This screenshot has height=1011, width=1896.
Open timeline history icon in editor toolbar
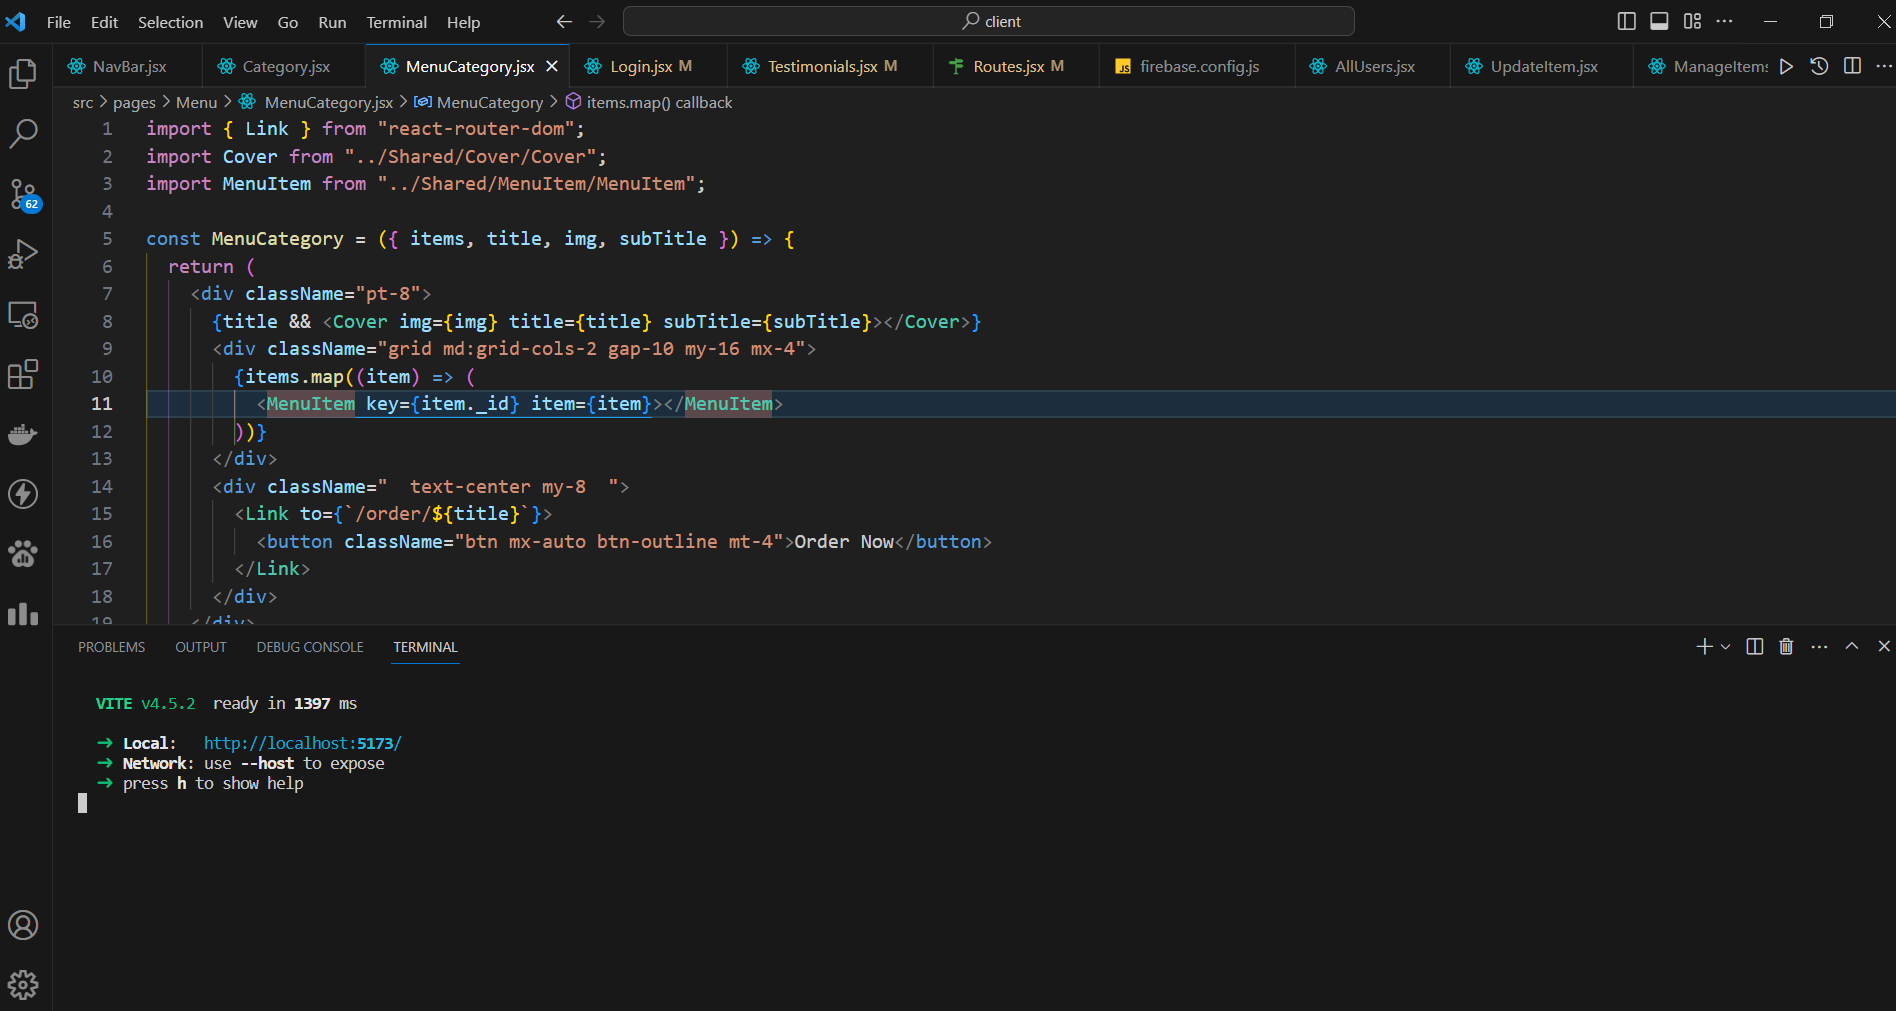pyautogui.click(x=1819, y=66)
